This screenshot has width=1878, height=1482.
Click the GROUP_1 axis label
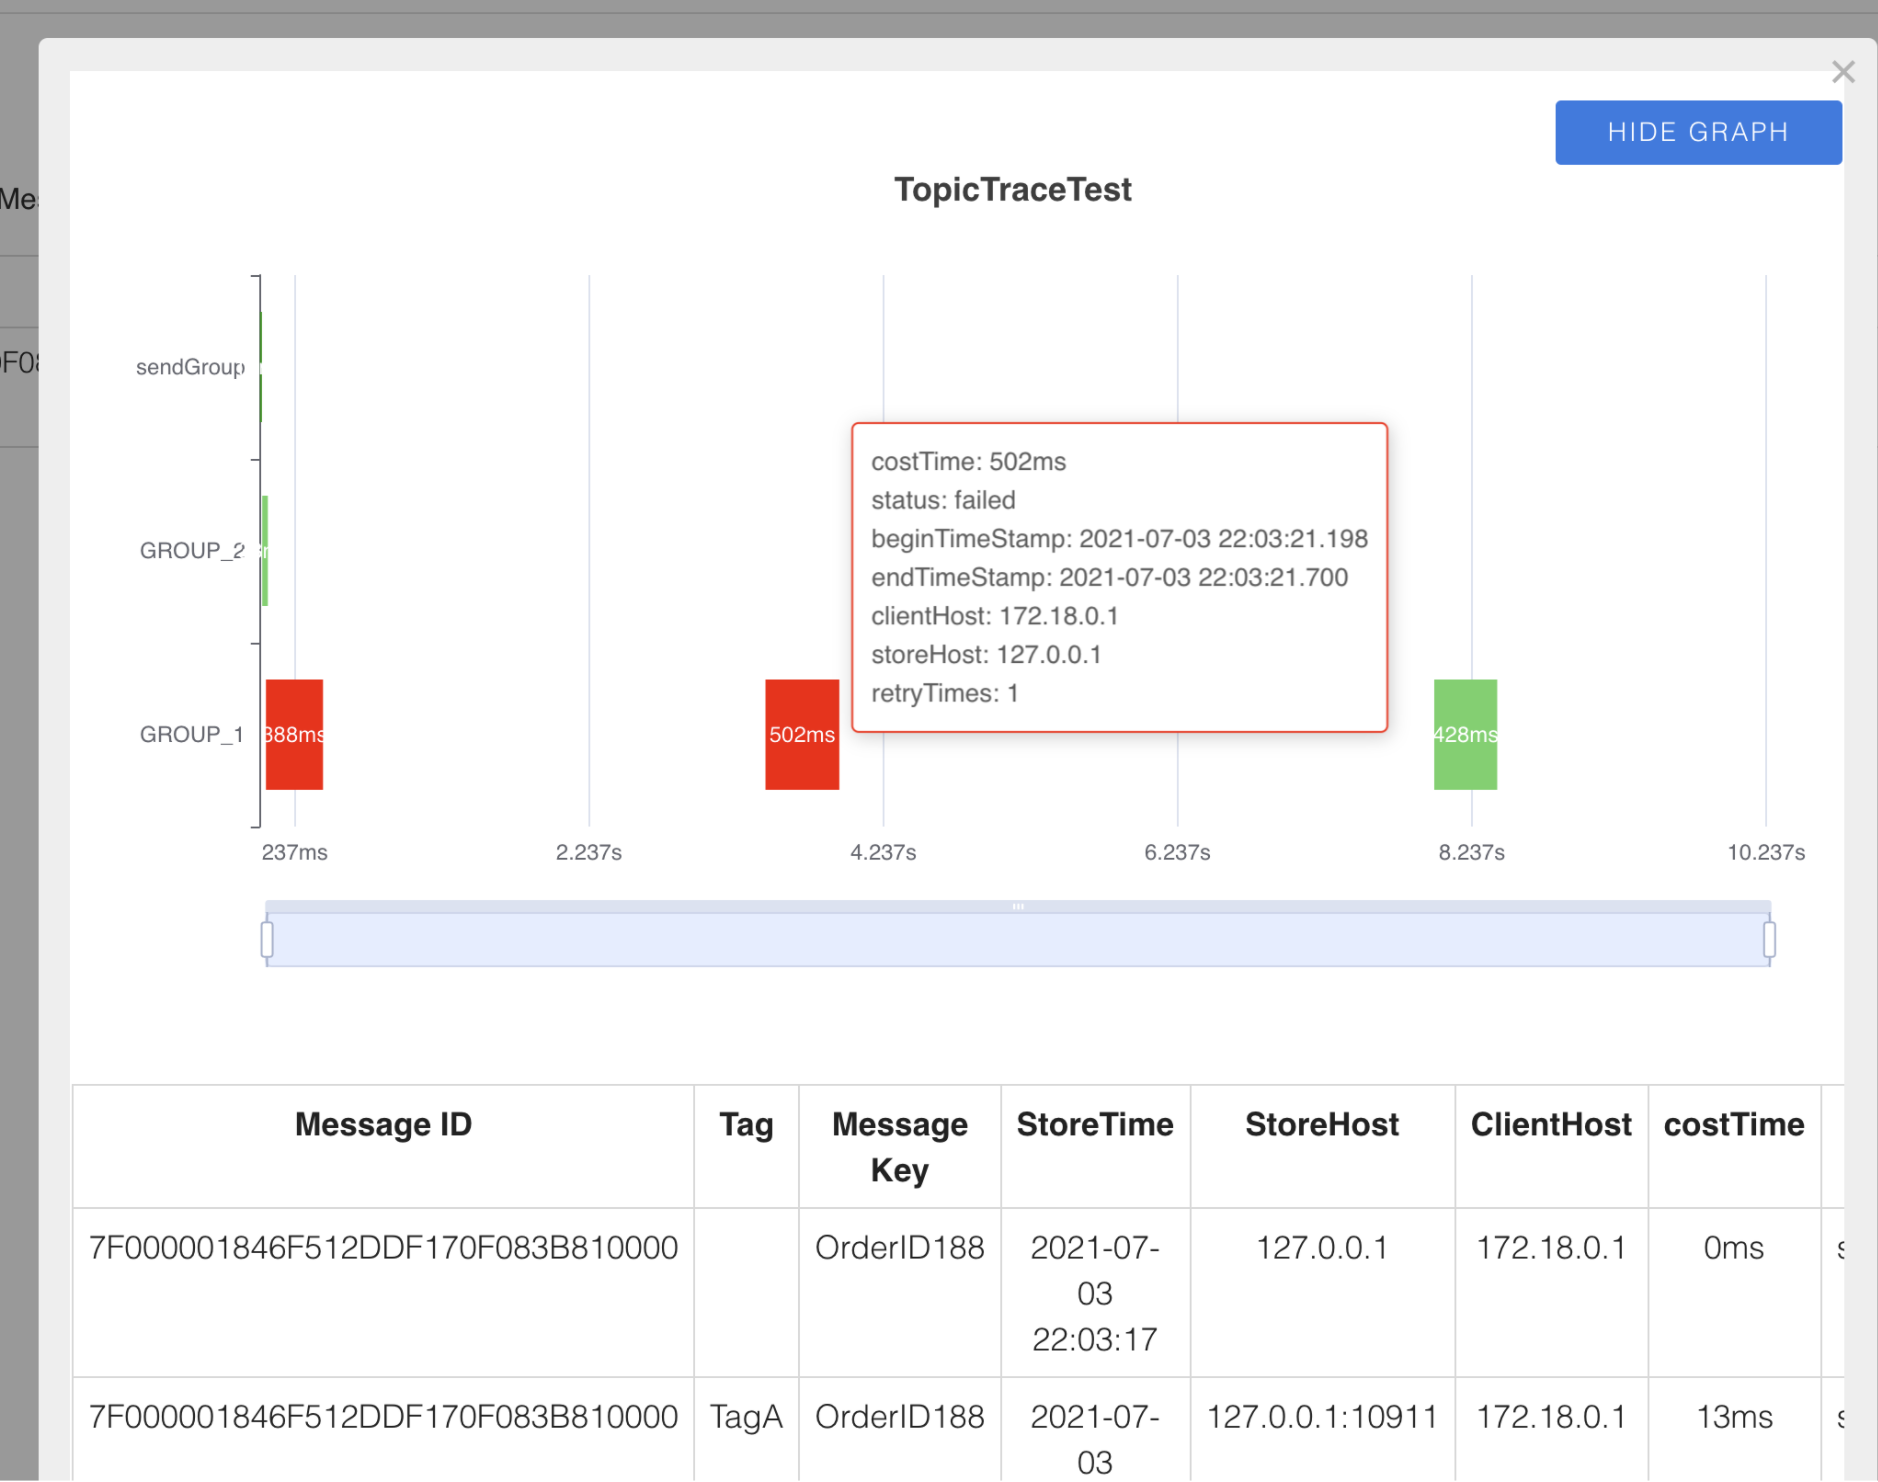[x=192, y=734]
